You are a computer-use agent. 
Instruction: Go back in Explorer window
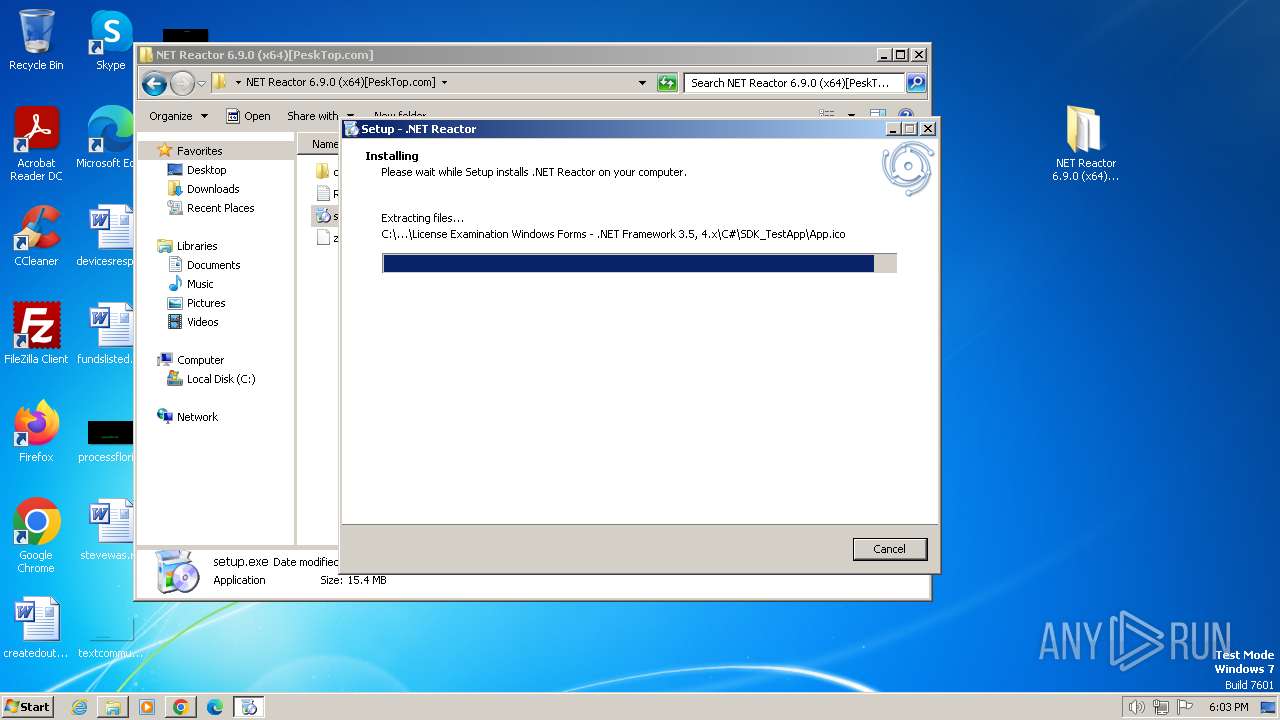tap(154, 83)
